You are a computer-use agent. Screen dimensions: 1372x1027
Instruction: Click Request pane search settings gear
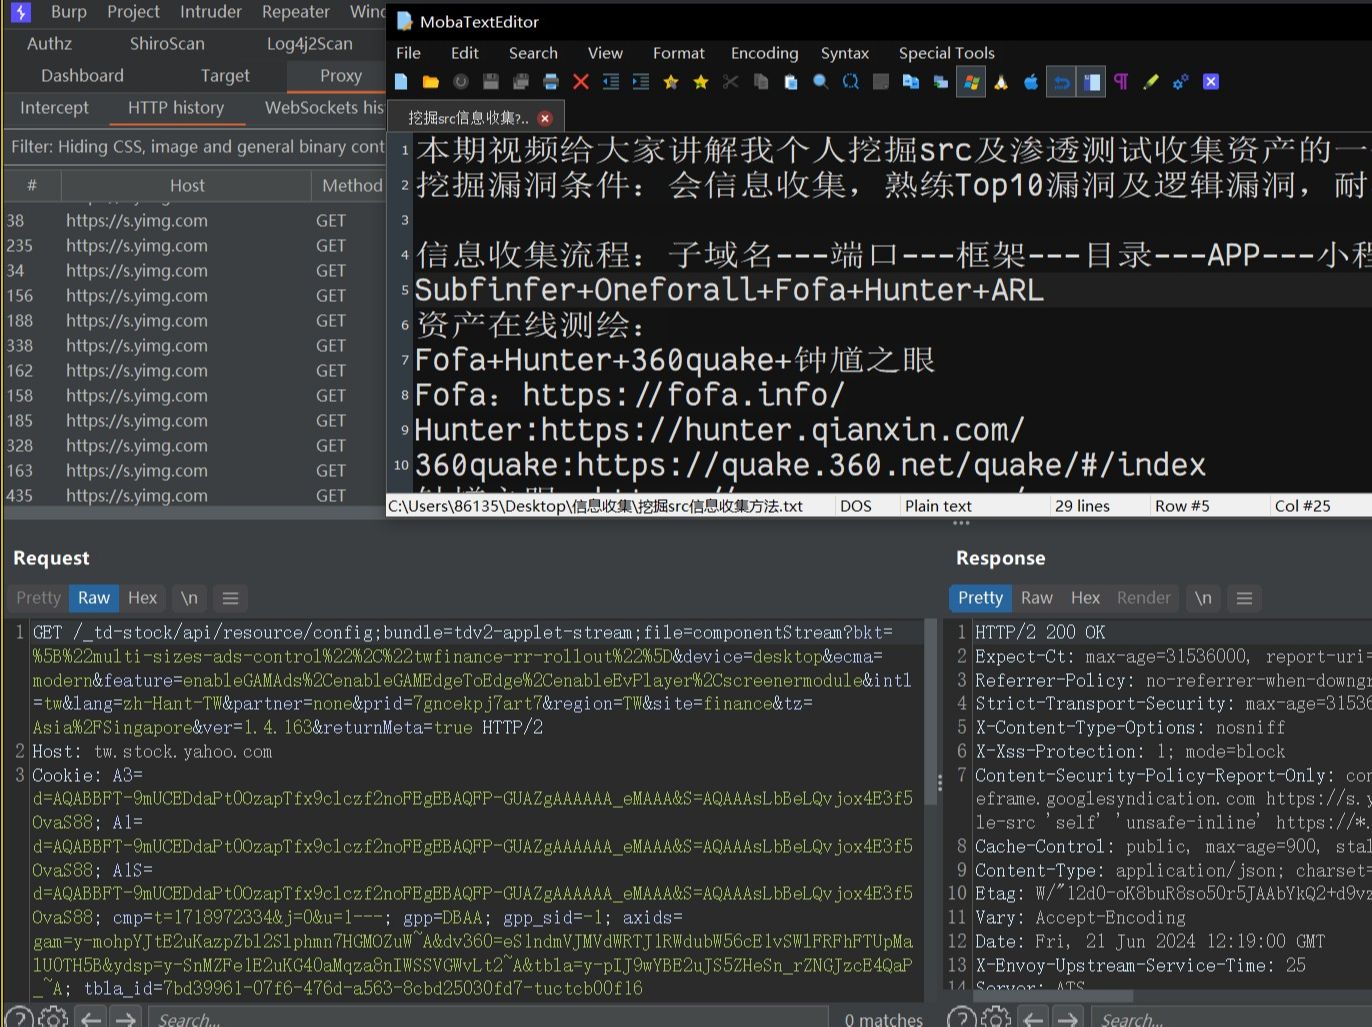point(53,1018)
